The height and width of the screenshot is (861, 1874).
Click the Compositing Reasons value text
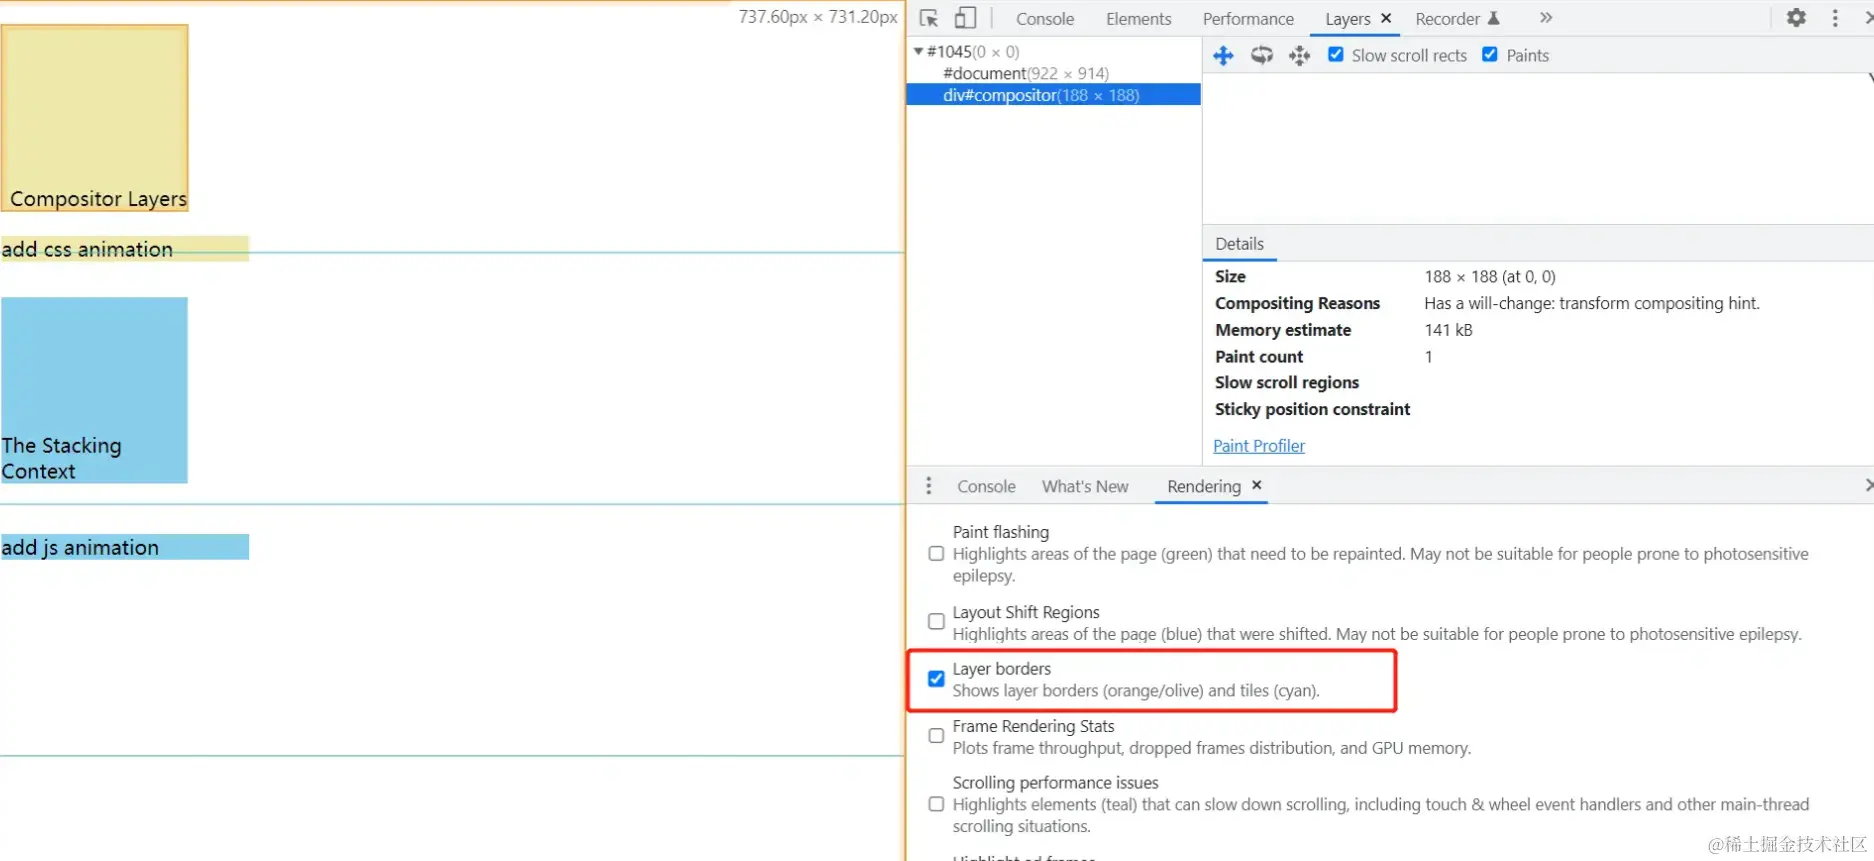1592,303
